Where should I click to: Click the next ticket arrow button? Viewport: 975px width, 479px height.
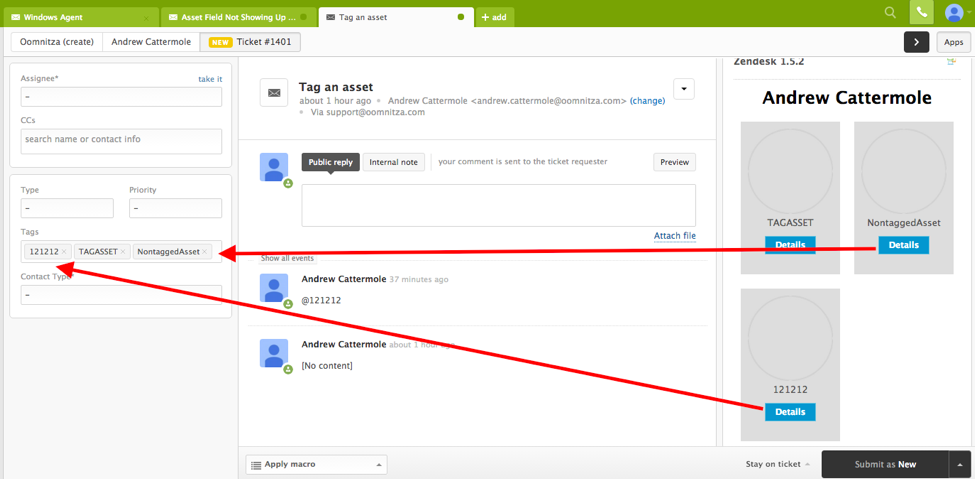916,42
